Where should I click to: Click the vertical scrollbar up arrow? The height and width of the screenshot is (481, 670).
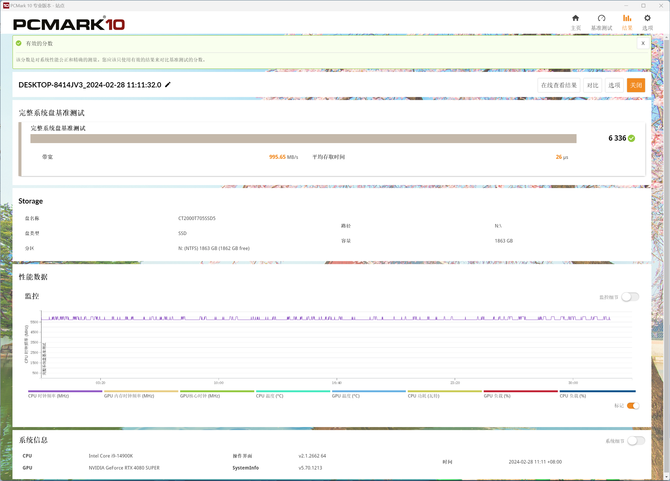666,38
